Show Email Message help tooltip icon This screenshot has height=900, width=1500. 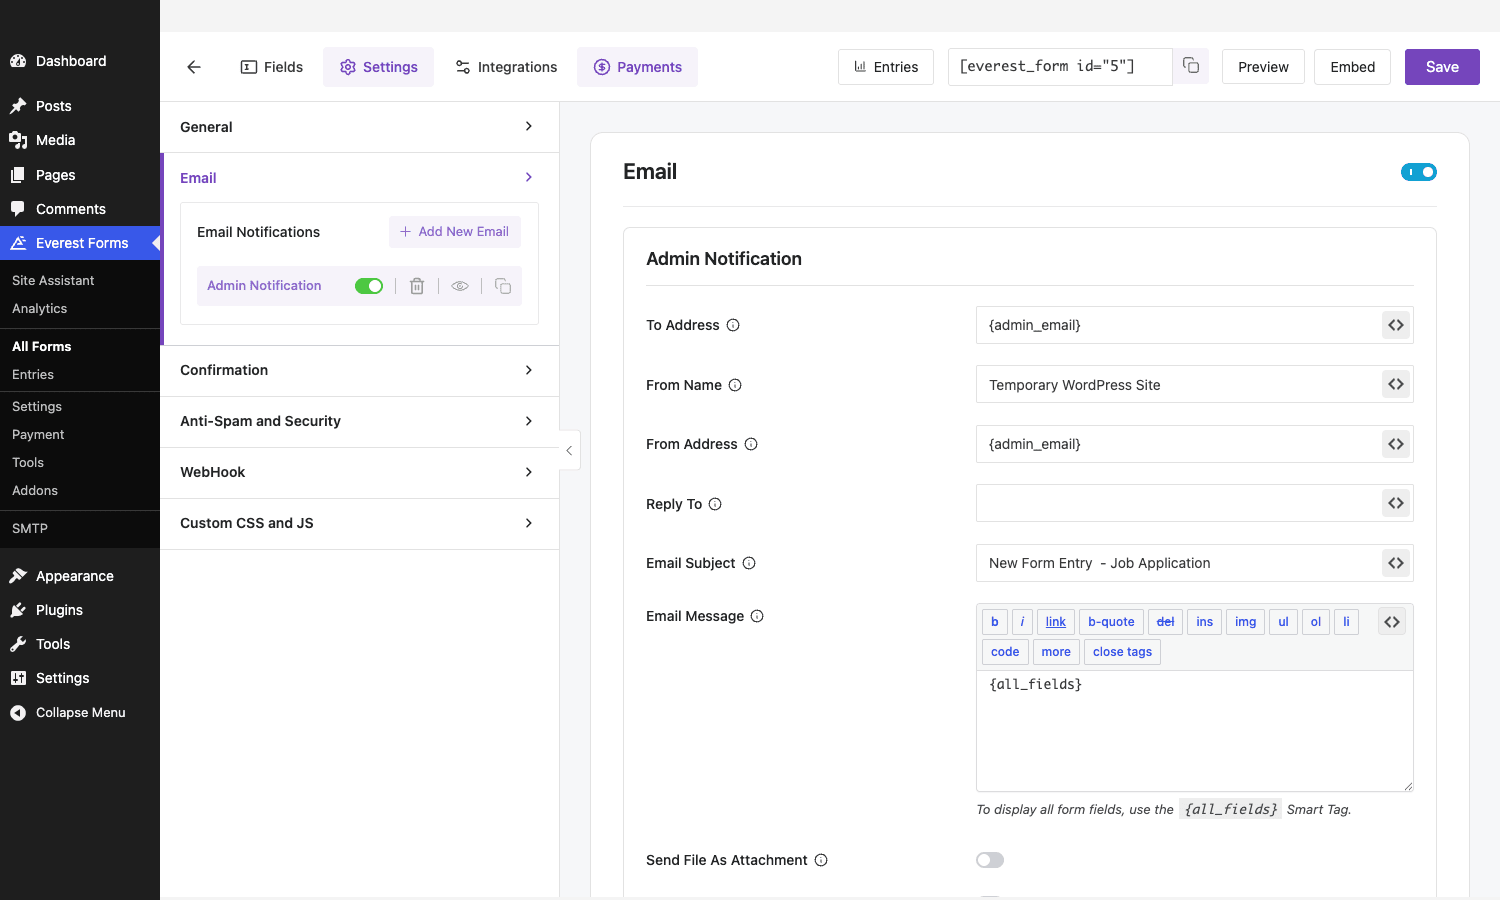[757, 616]
